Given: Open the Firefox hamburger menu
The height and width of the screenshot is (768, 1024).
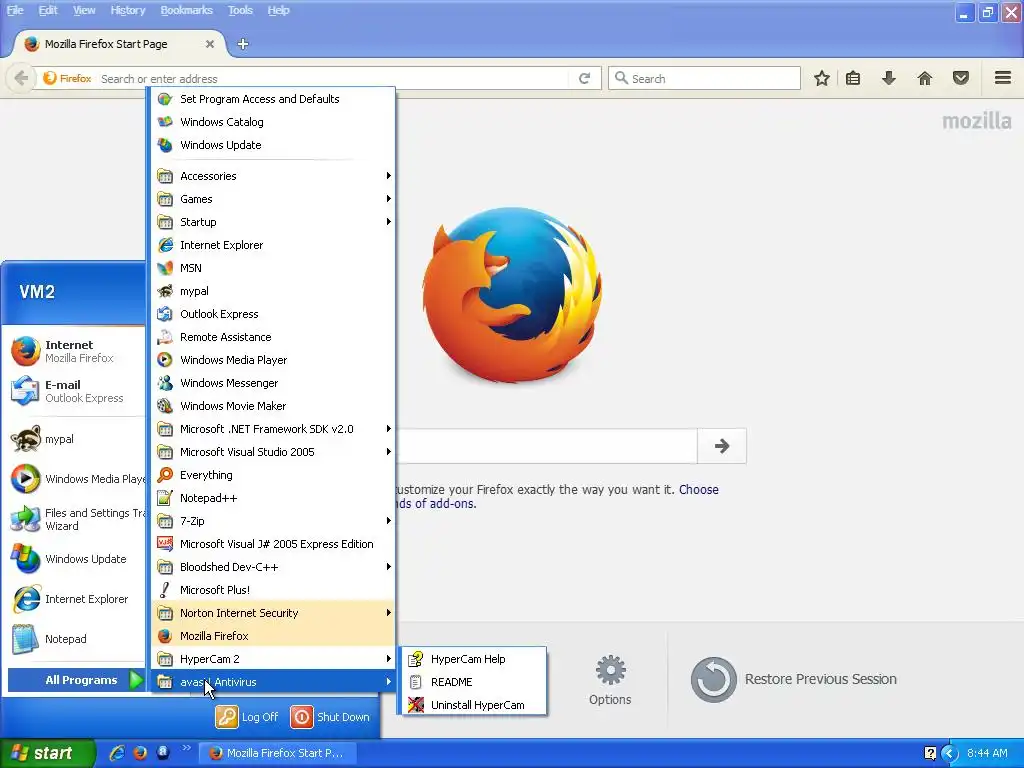Looking at the screenshot, I should [x=1003, y=78].
